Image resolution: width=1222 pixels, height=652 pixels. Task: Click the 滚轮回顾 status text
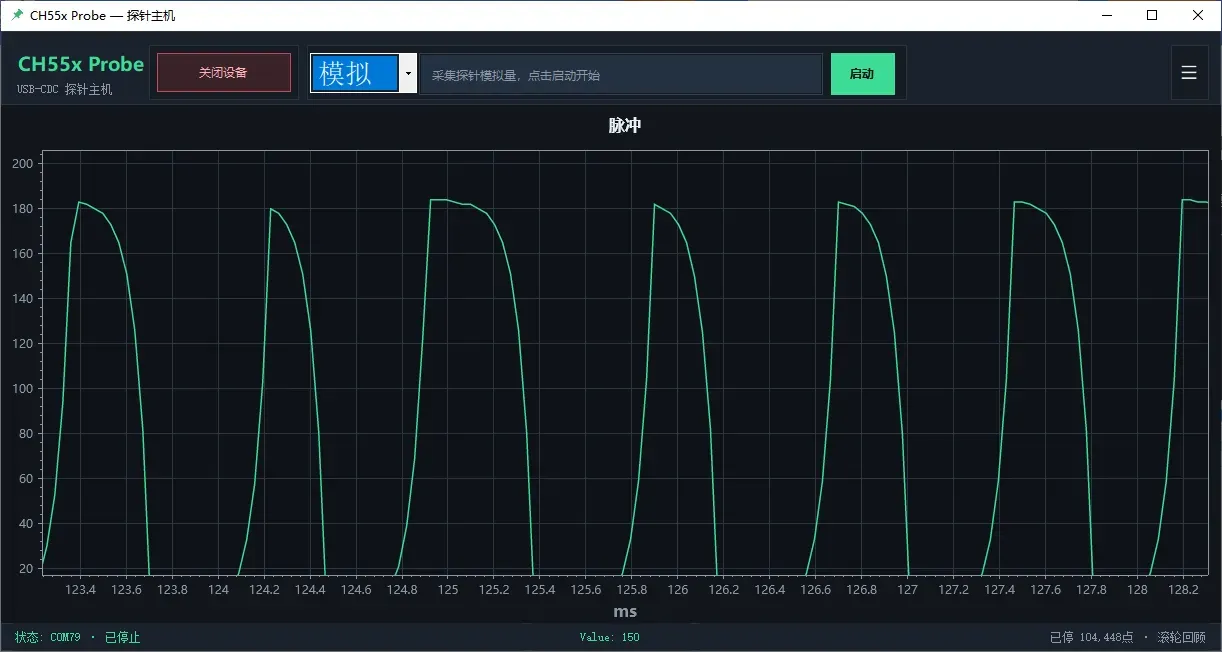click(1182, 637)
